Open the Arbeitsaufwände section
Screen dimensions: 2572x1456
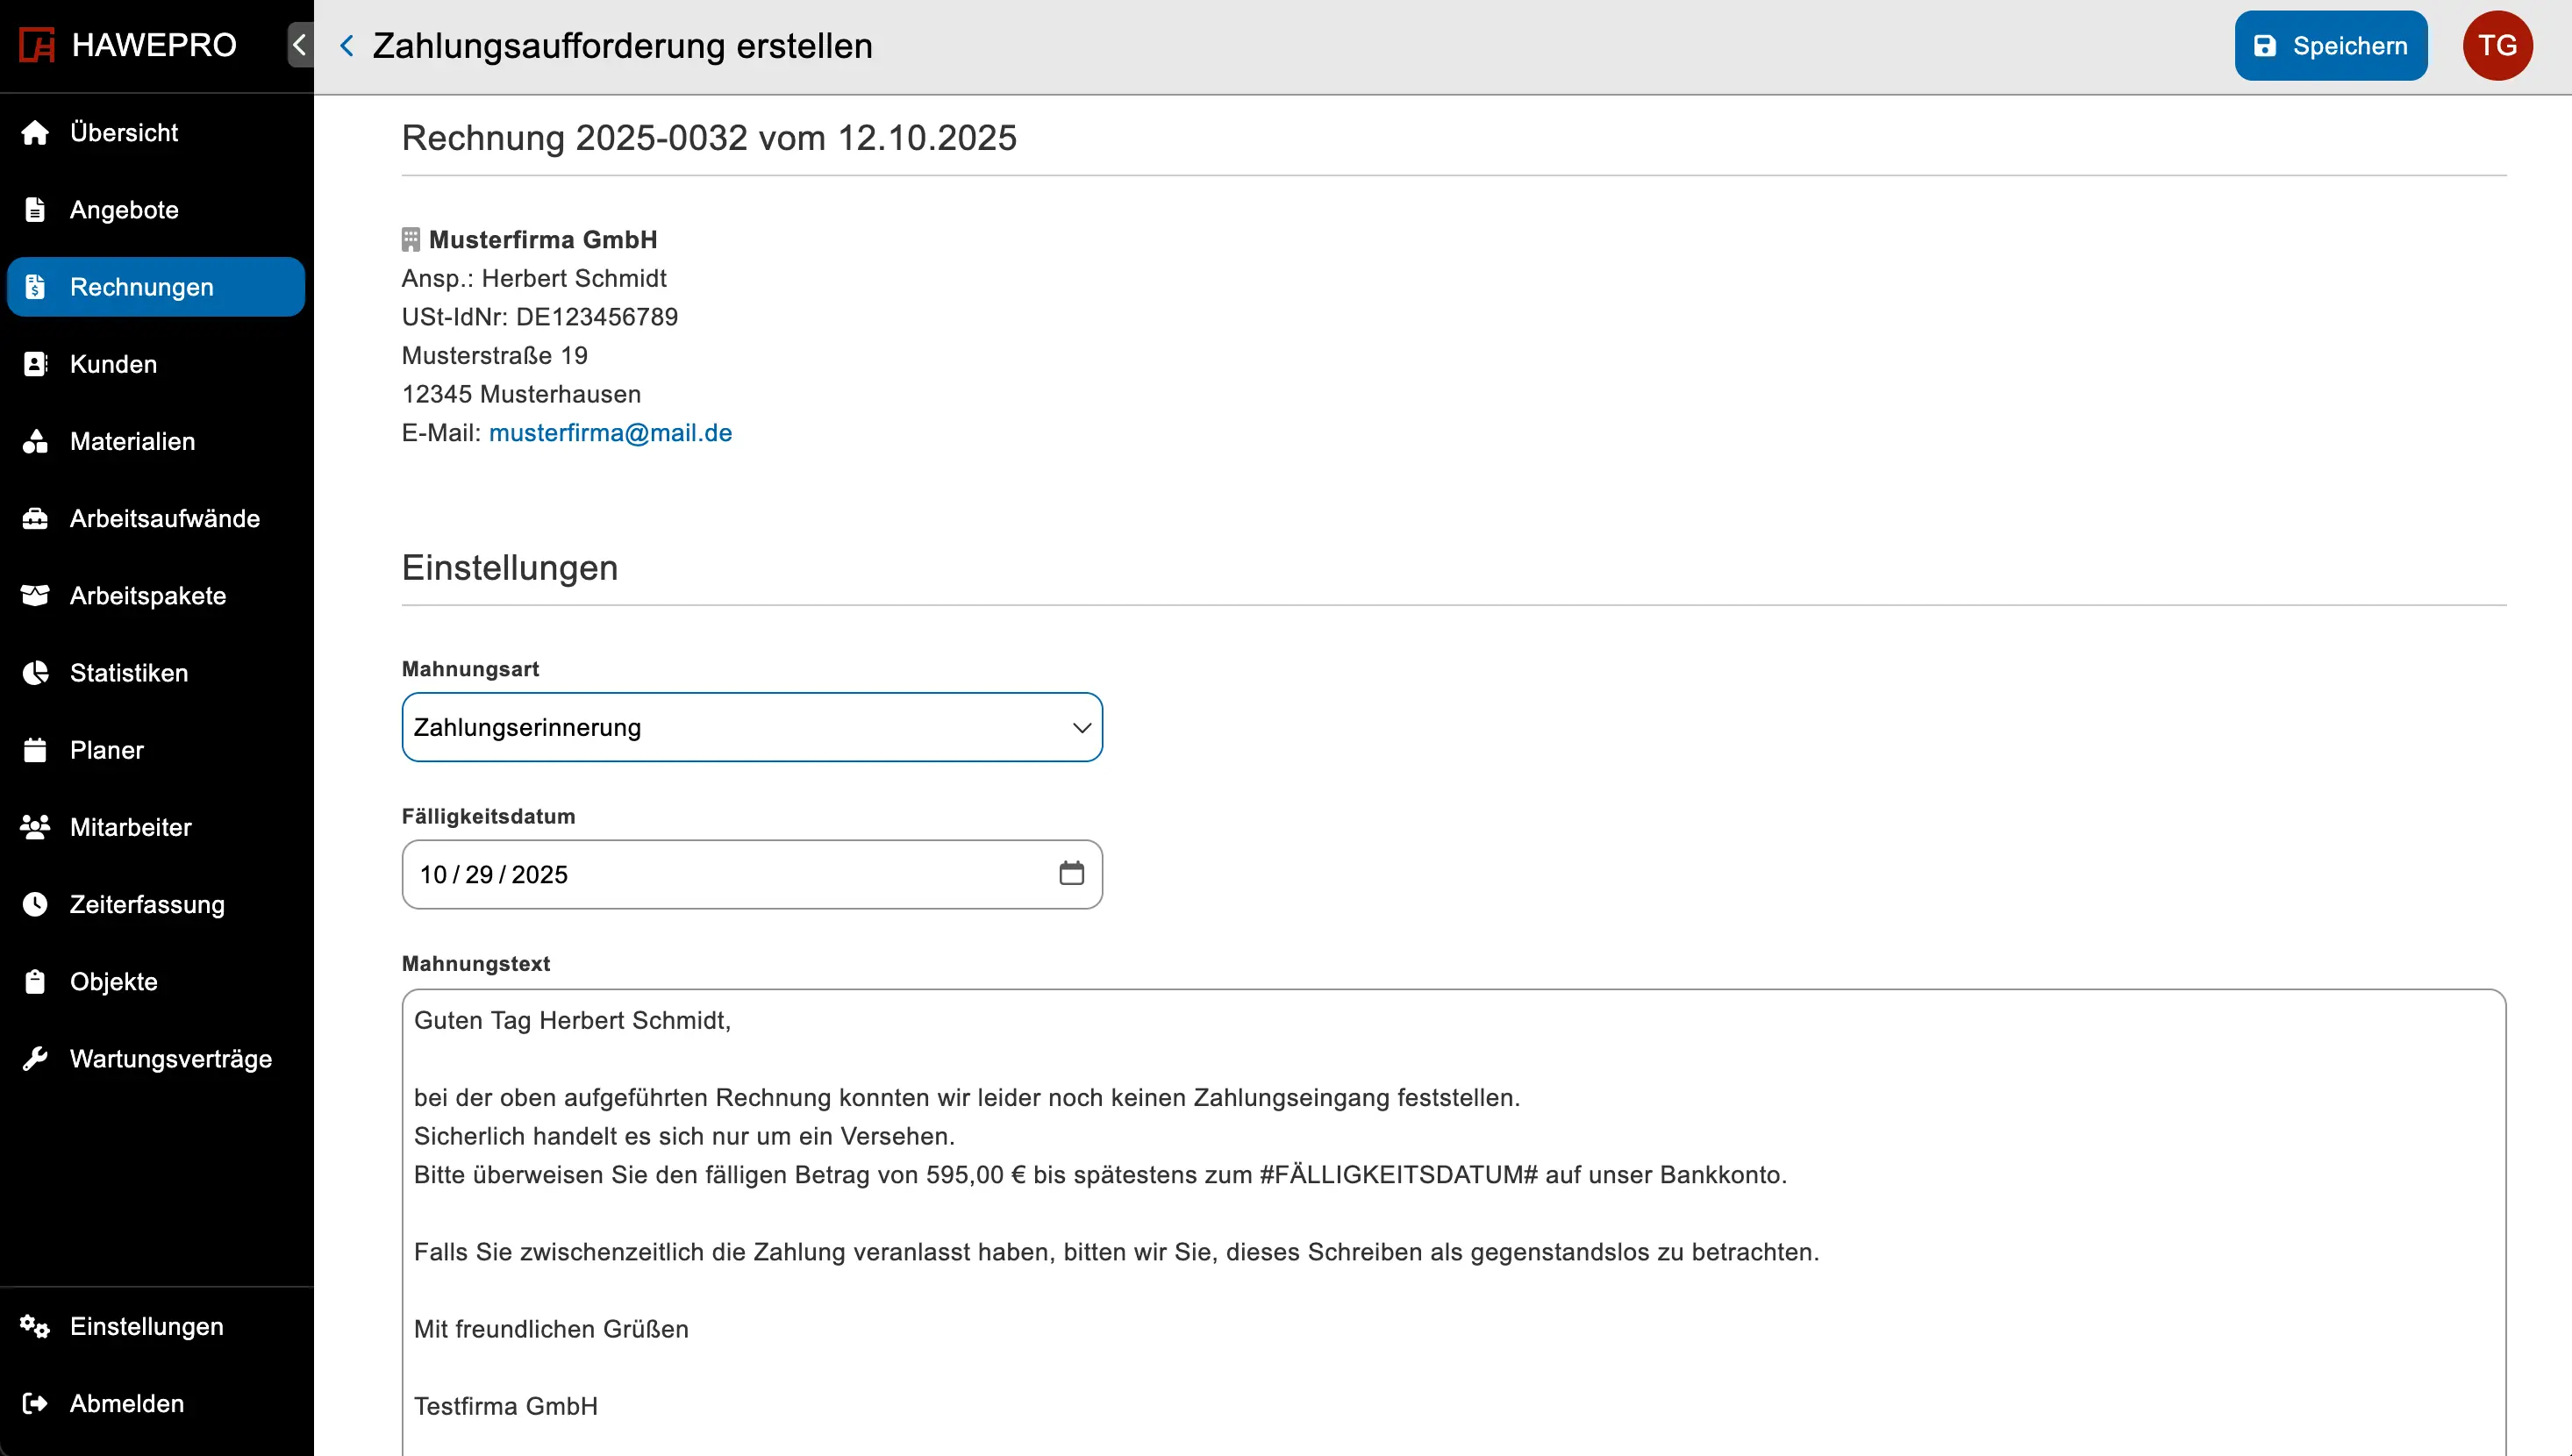tap(164, 518)
